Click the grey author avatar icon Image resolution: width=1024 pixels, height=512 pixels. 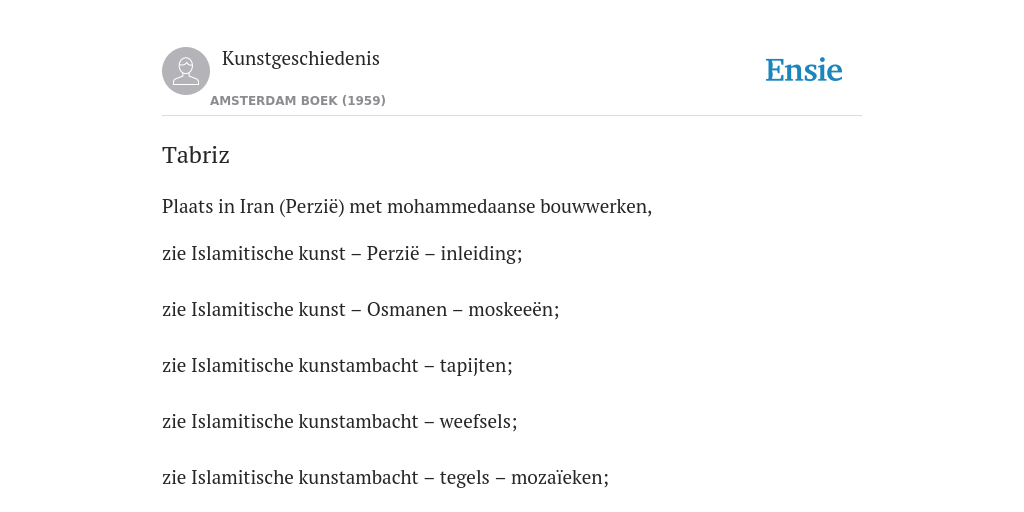coord(186,71)
